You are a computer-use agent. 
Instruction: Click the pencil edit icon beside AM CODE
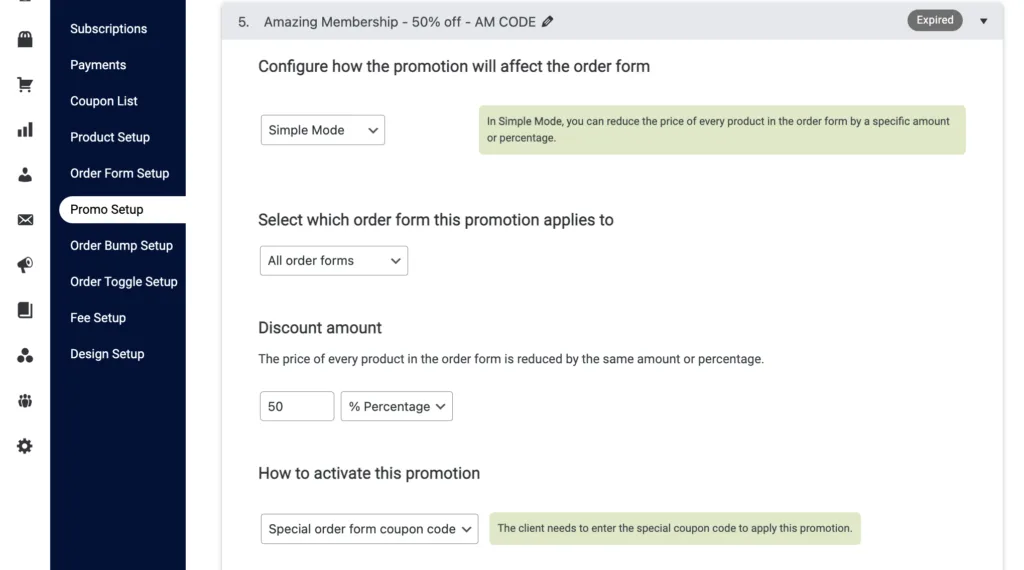[x=547, y=22]
